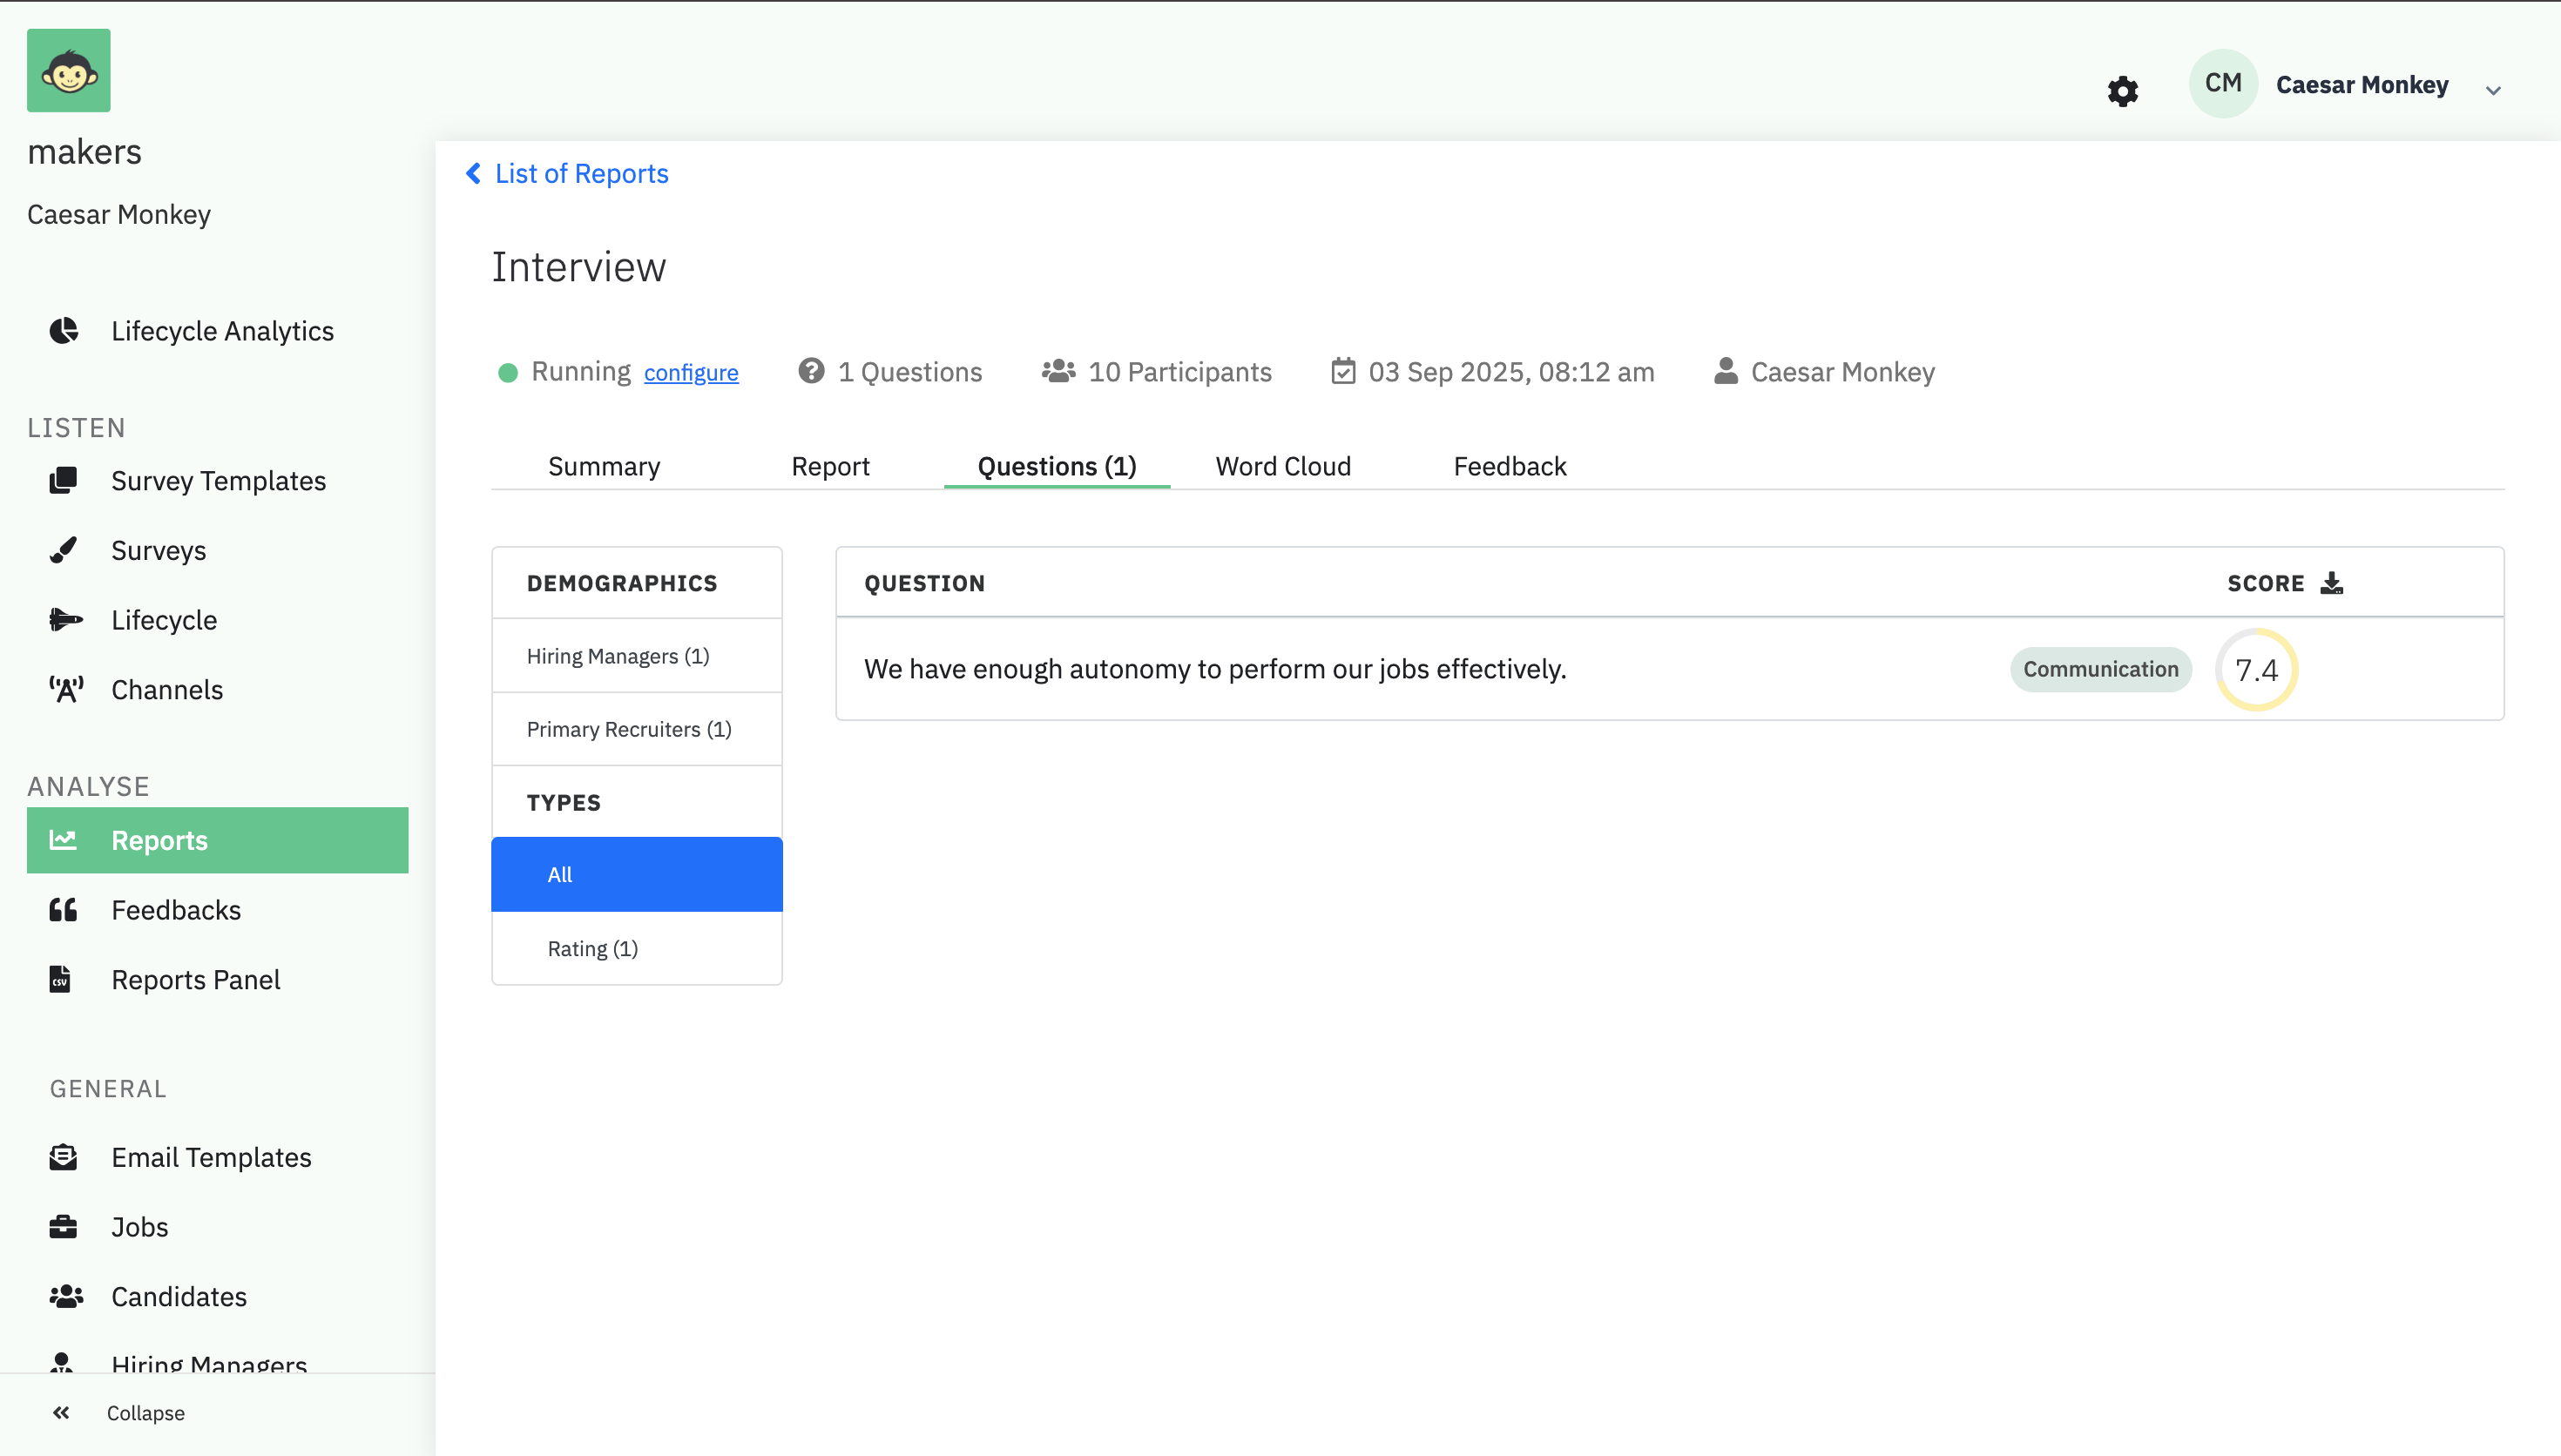Click the Reports chart icon
This screenshot has width=2561, height=1456.
[63, 840]
